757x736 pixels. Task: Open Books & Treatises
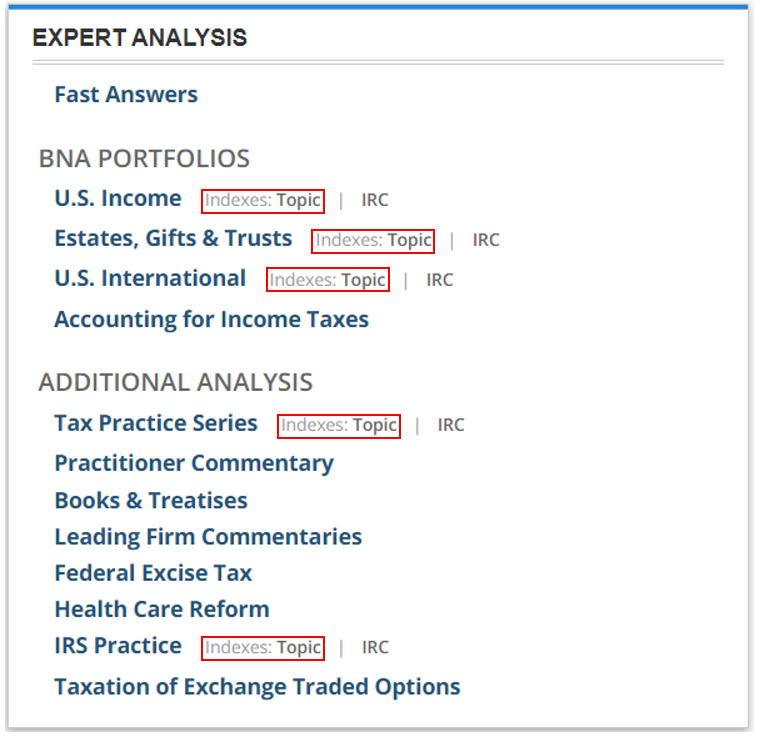click(x=151, y=501)
